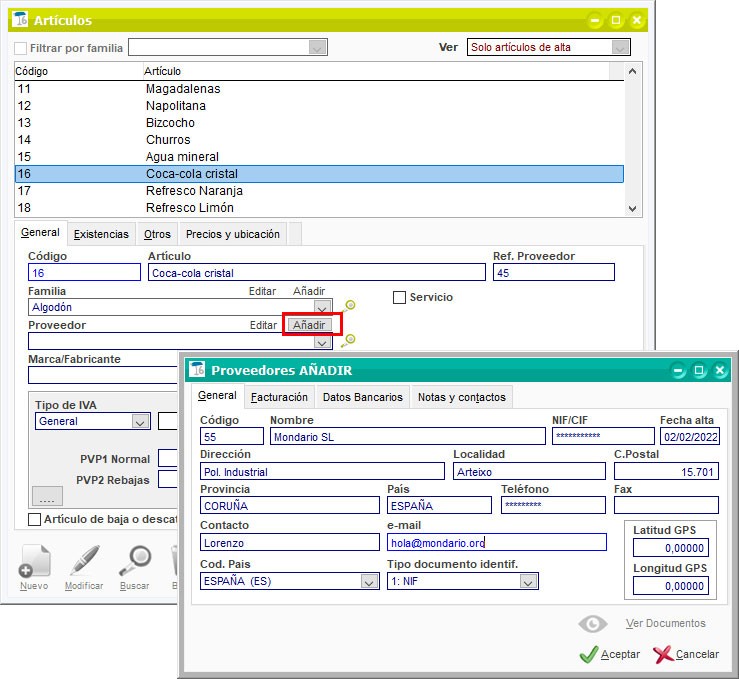739x679 pixels.
Task: Tick Artículo de baja o descatalogado checkbox
Action: click(34, 519)
